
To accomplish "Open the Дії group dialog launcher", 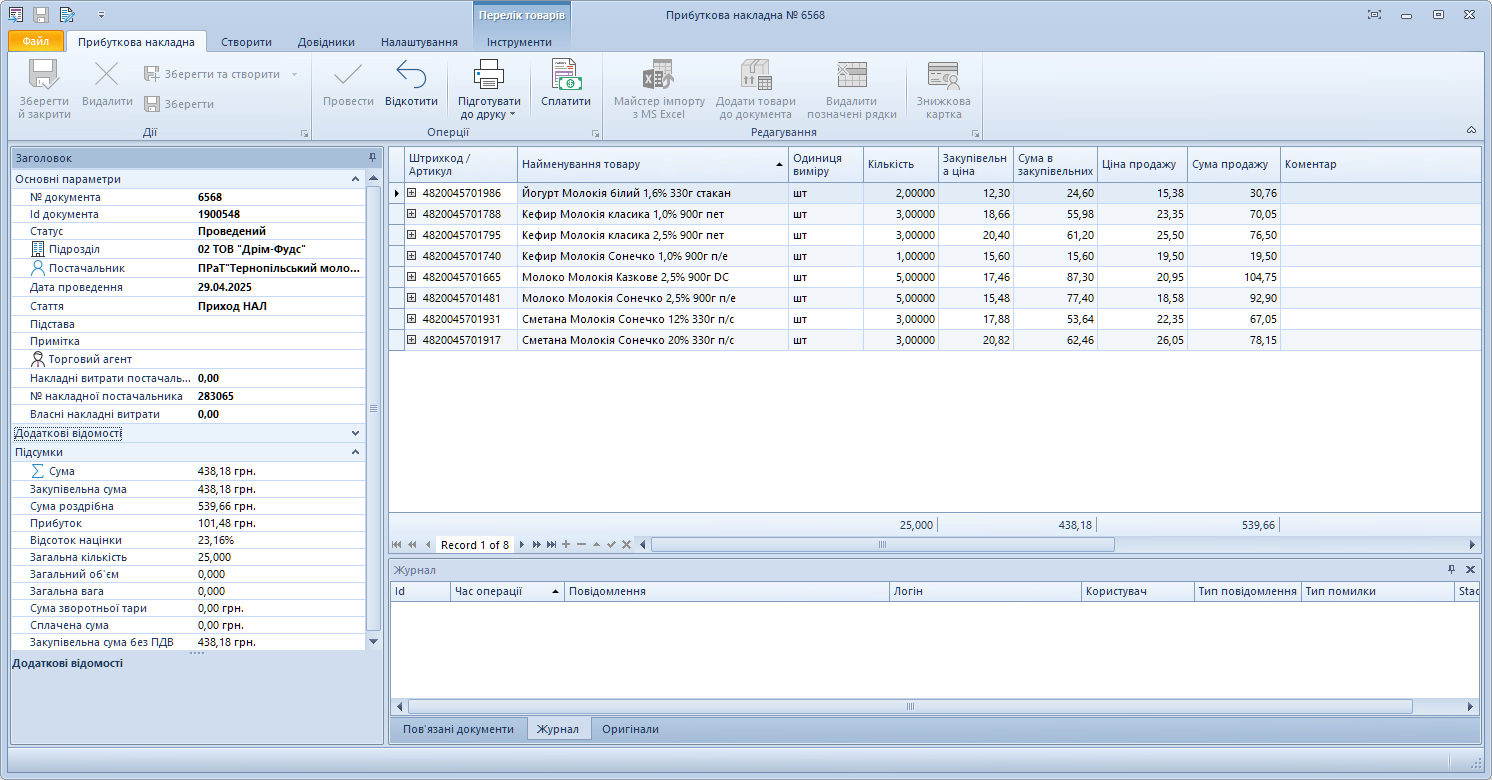I will [303, 133].
